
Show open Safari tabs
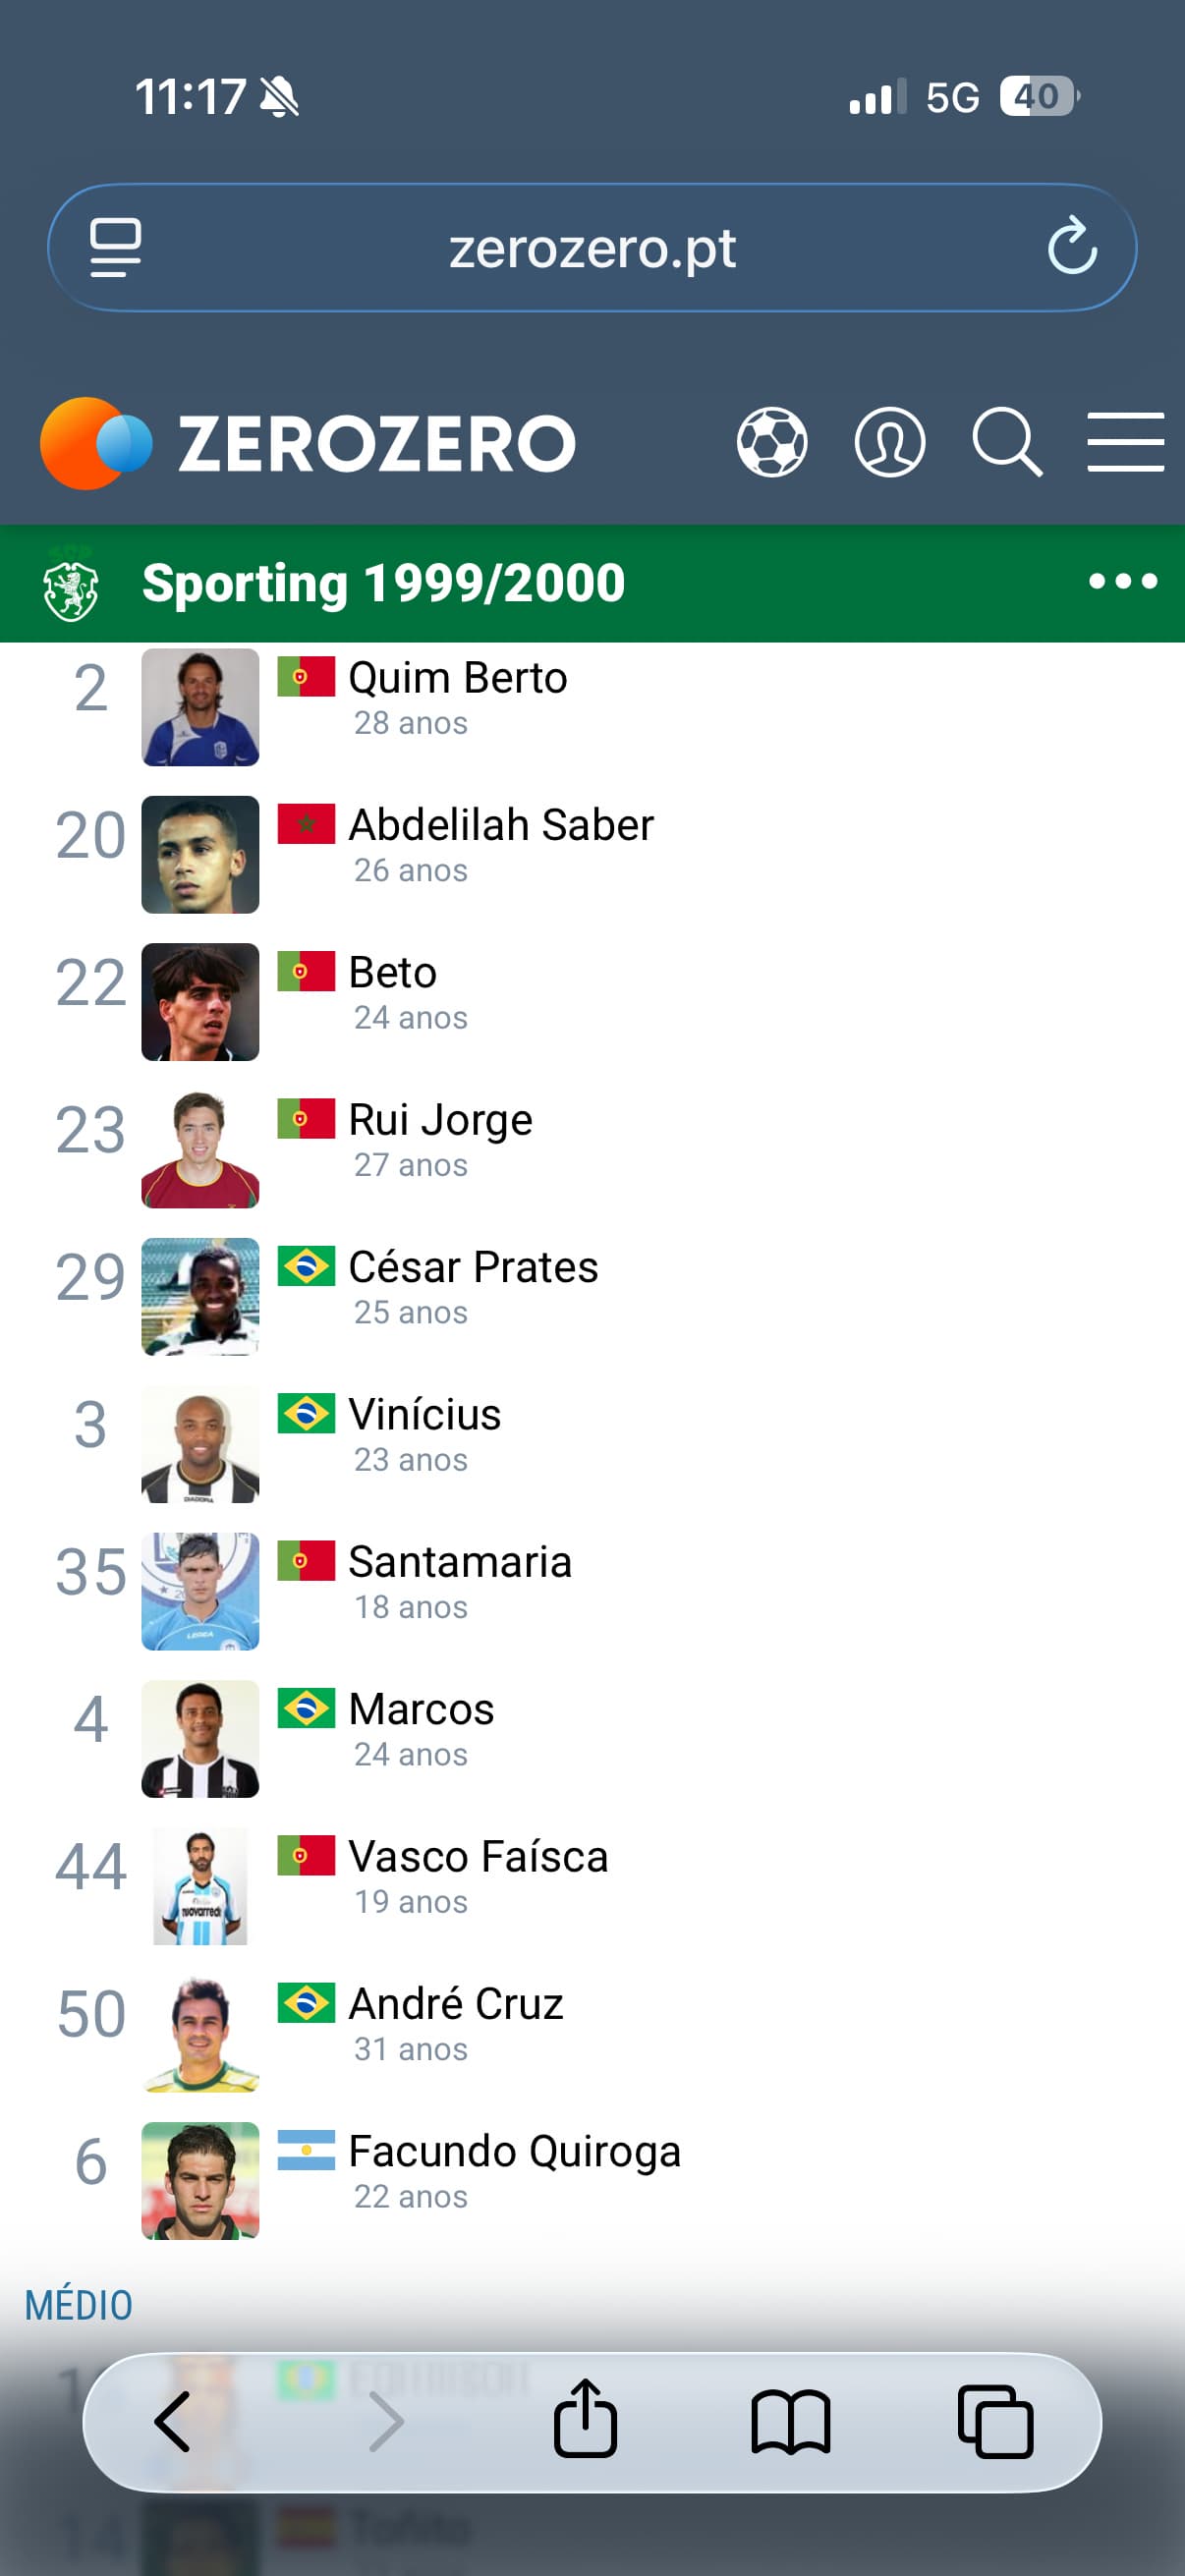tap(995, 2421)
